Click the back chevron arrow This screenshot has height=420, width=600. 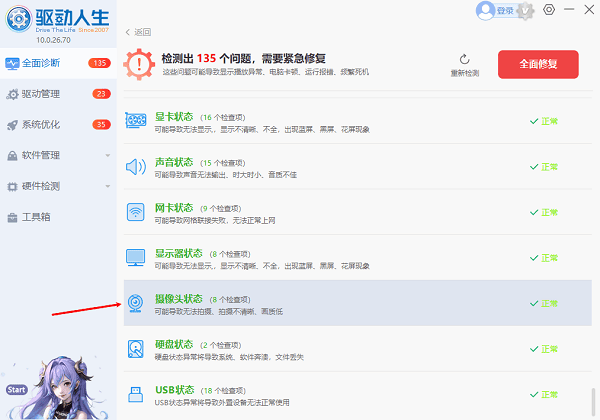point(128,32)
